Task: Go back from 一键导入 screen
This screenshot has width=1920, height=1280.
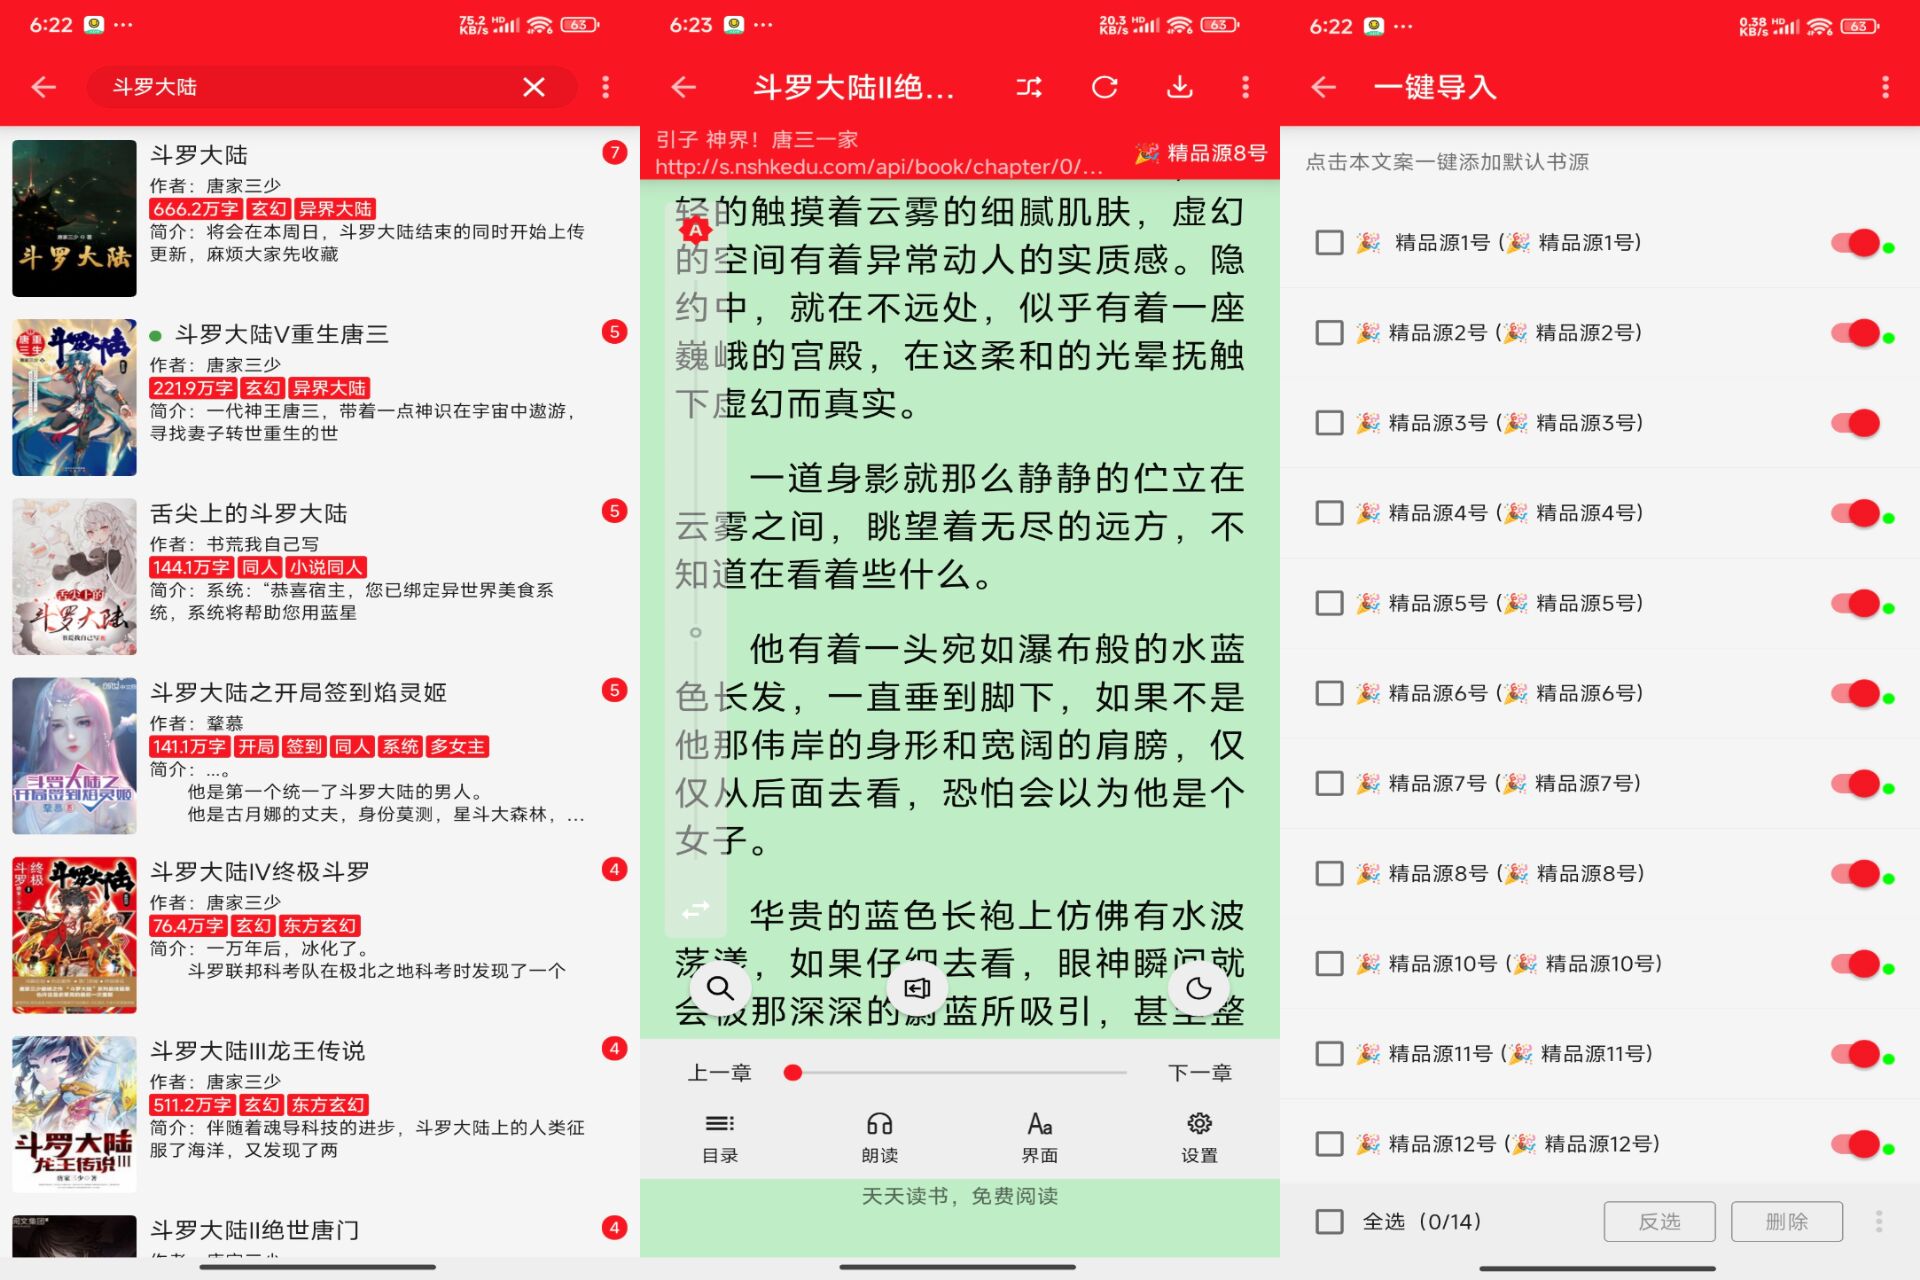Action: pos(1324,87)
